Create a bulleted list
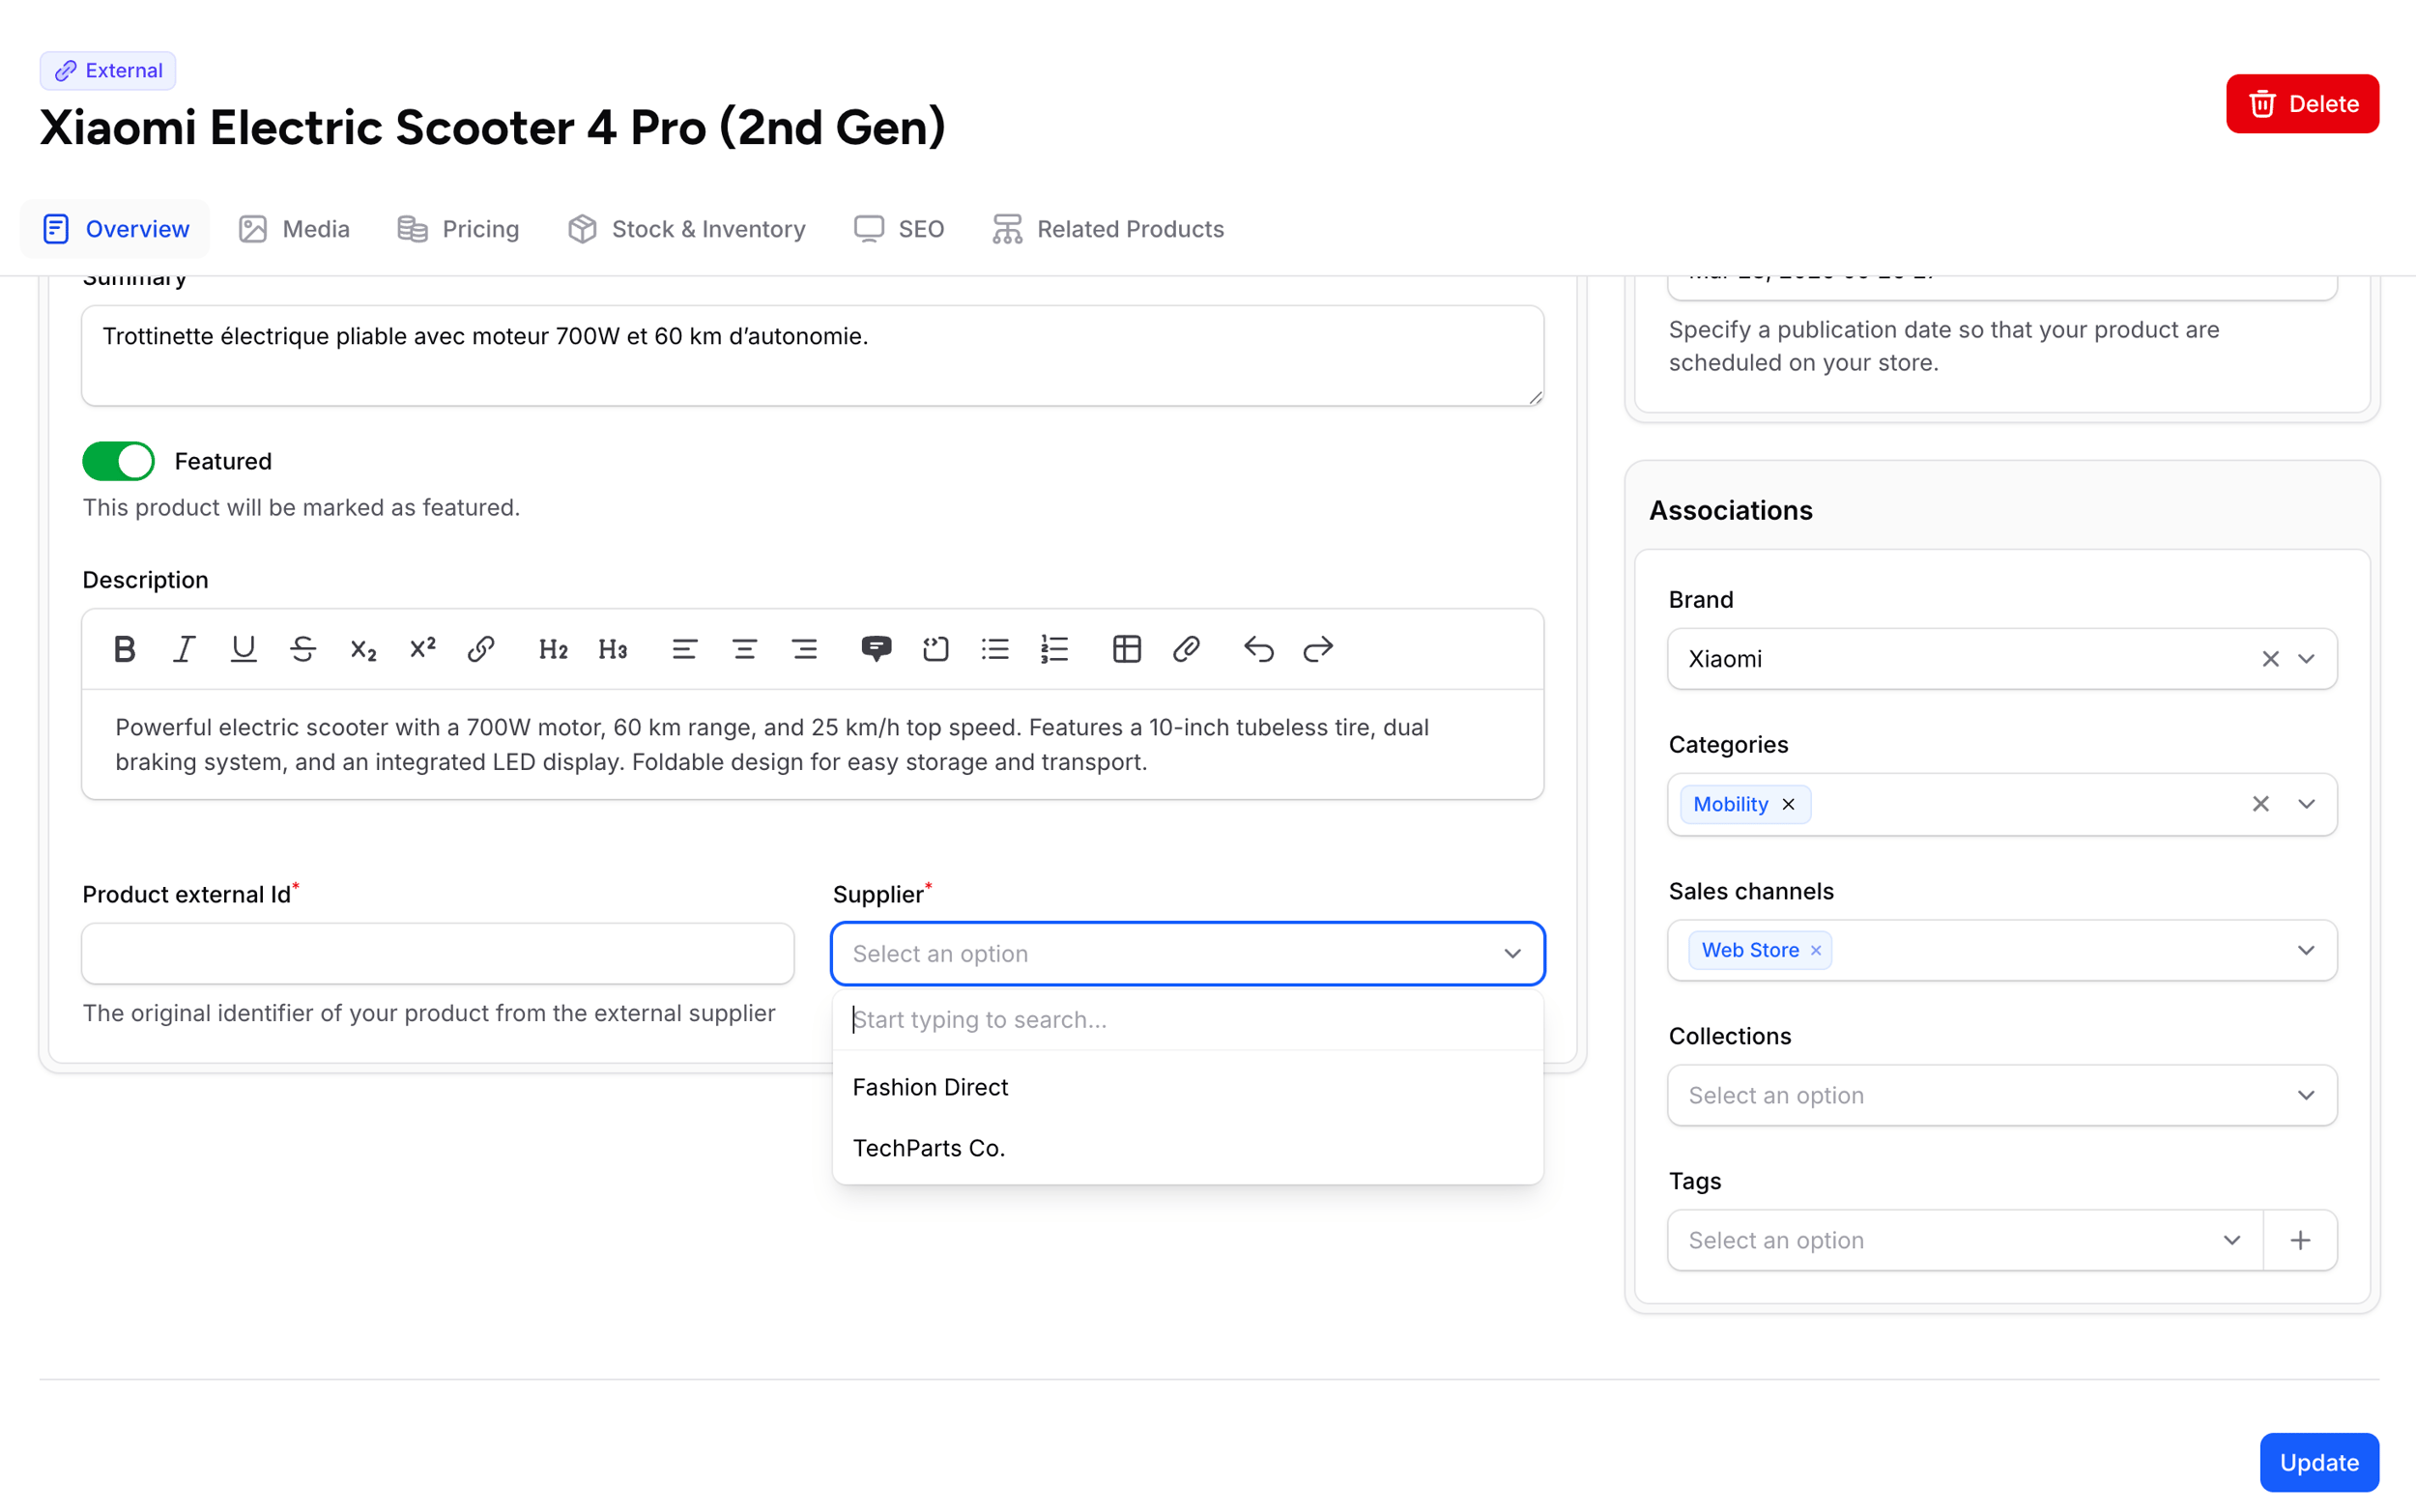Screen dimensions: 2416x1512 [x=995, y=649]
